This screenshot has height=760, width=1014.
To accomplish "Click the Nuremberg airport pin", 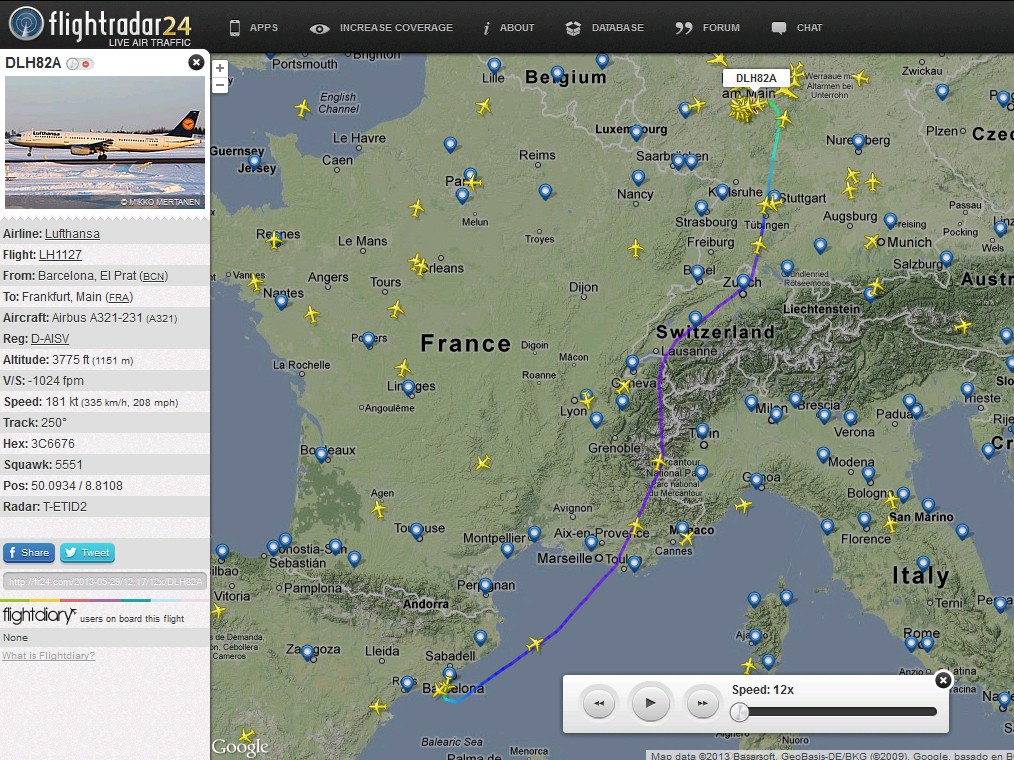I will [858, 142].
